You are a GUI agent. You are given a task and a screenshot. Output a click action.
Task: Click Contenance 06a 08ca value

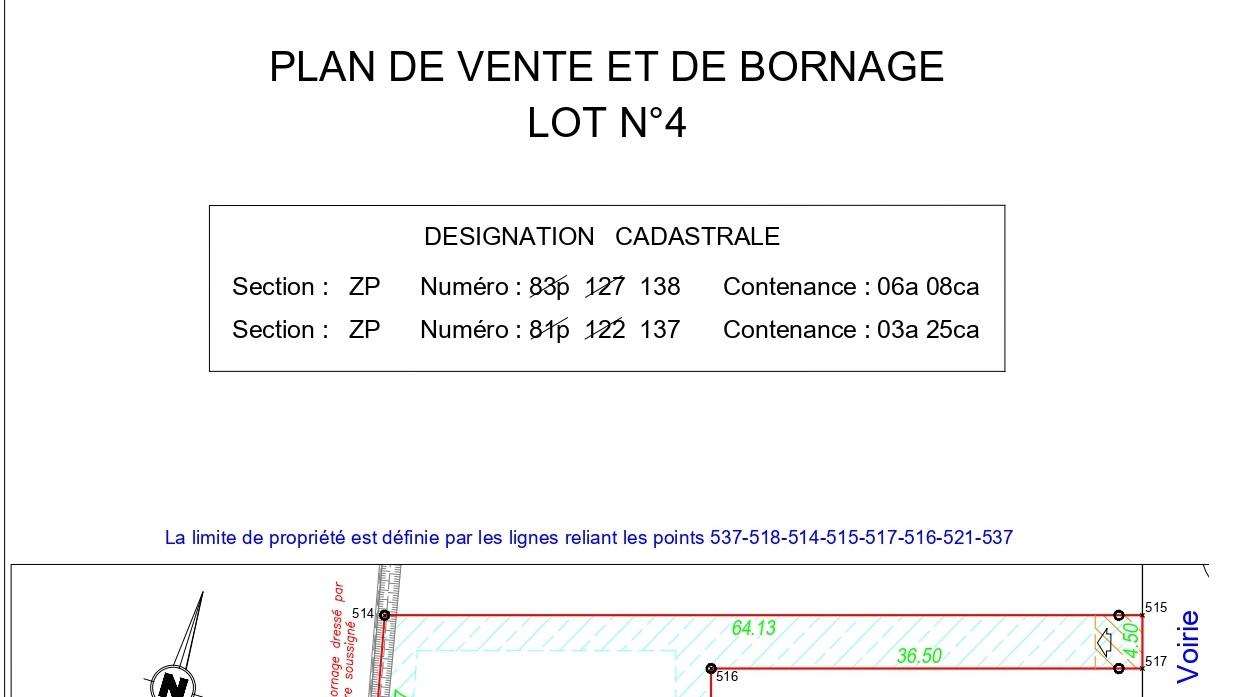[x=927, y=288]
